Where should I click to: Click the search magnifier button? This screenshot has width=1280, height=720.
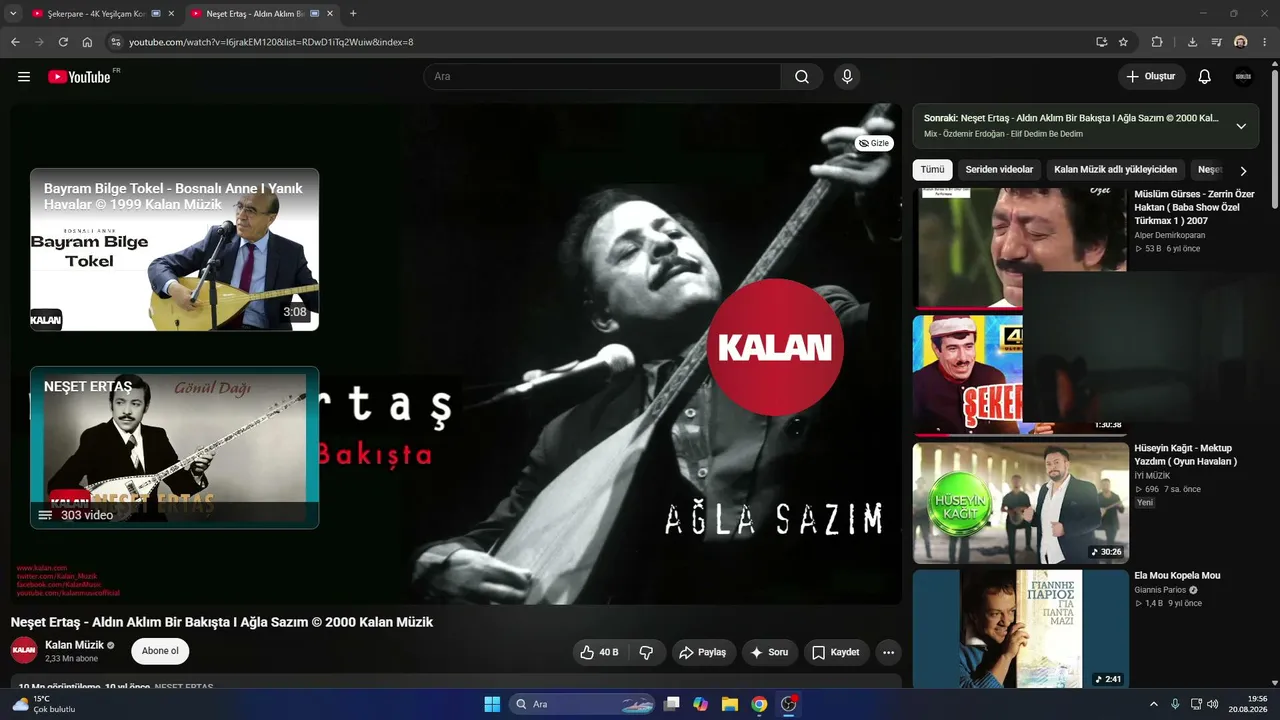[x=802, y=77]
